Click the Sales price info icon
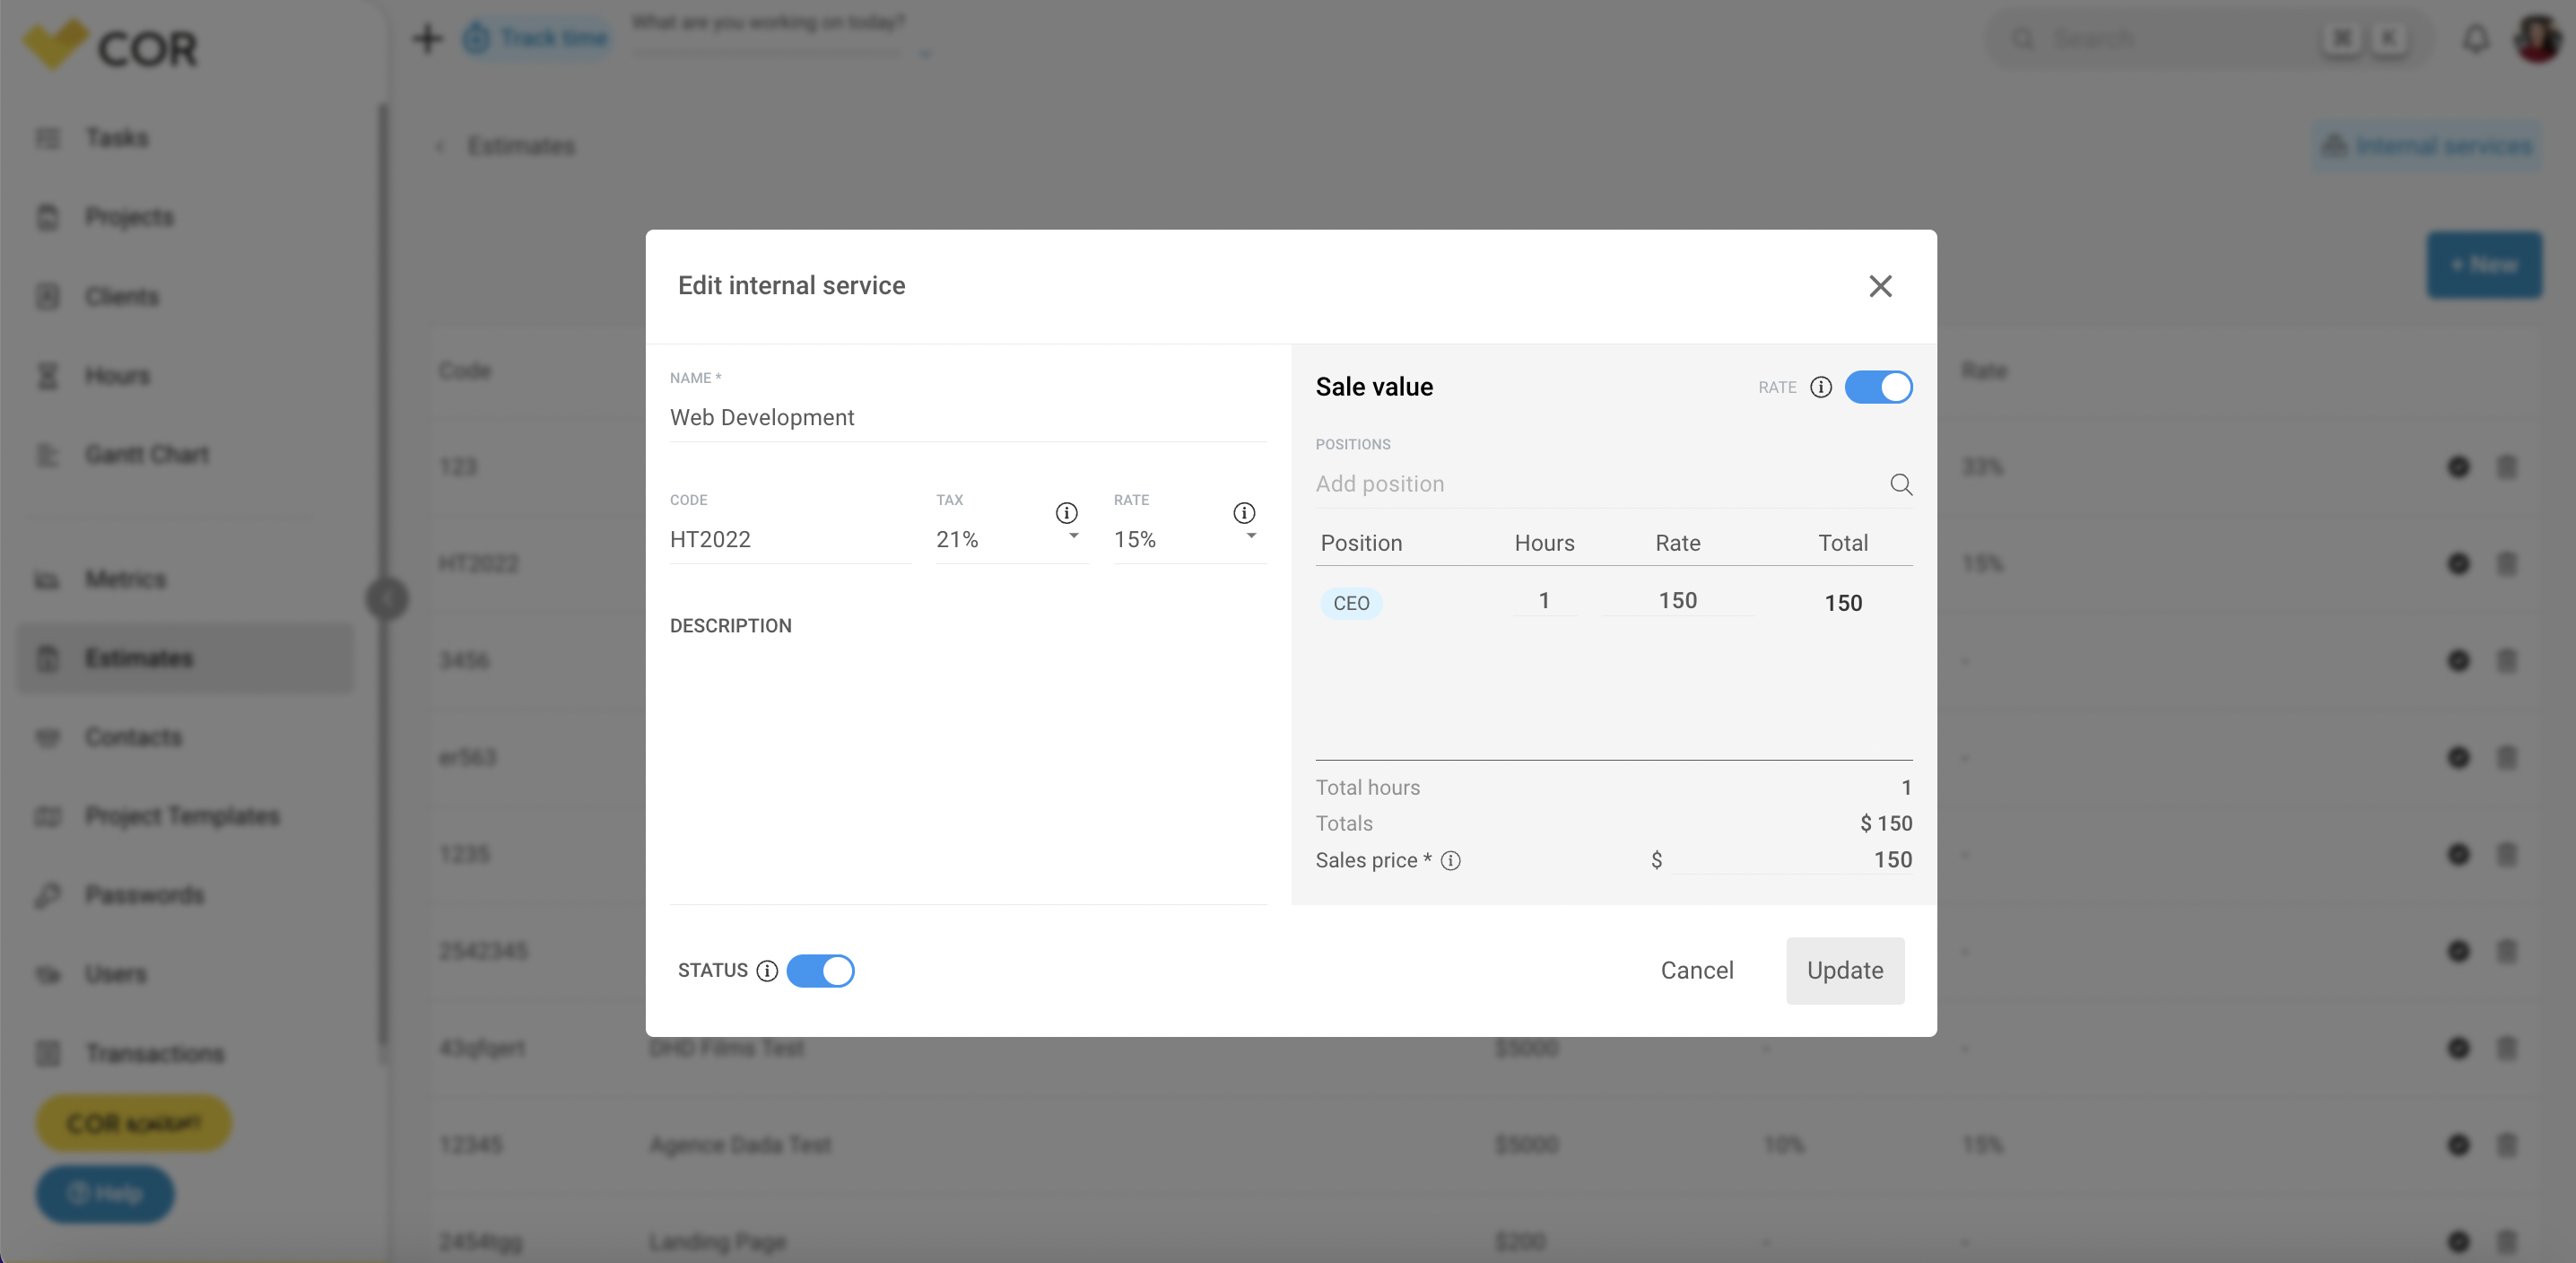Image resolution: width=2576 pixels, height=1263 pixels. click(x=1451, y=860)
